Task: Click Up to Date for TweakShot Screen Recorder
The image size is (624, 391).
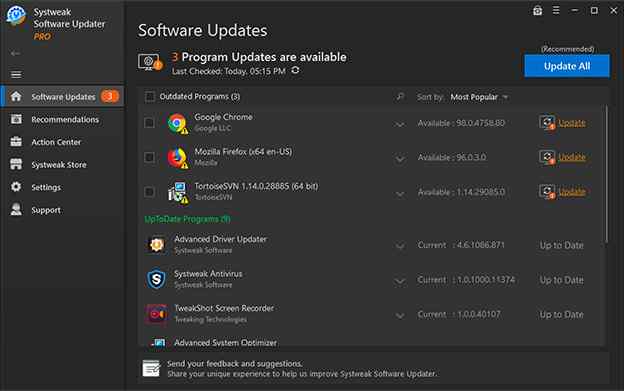Action: click(x=562, y=315)
